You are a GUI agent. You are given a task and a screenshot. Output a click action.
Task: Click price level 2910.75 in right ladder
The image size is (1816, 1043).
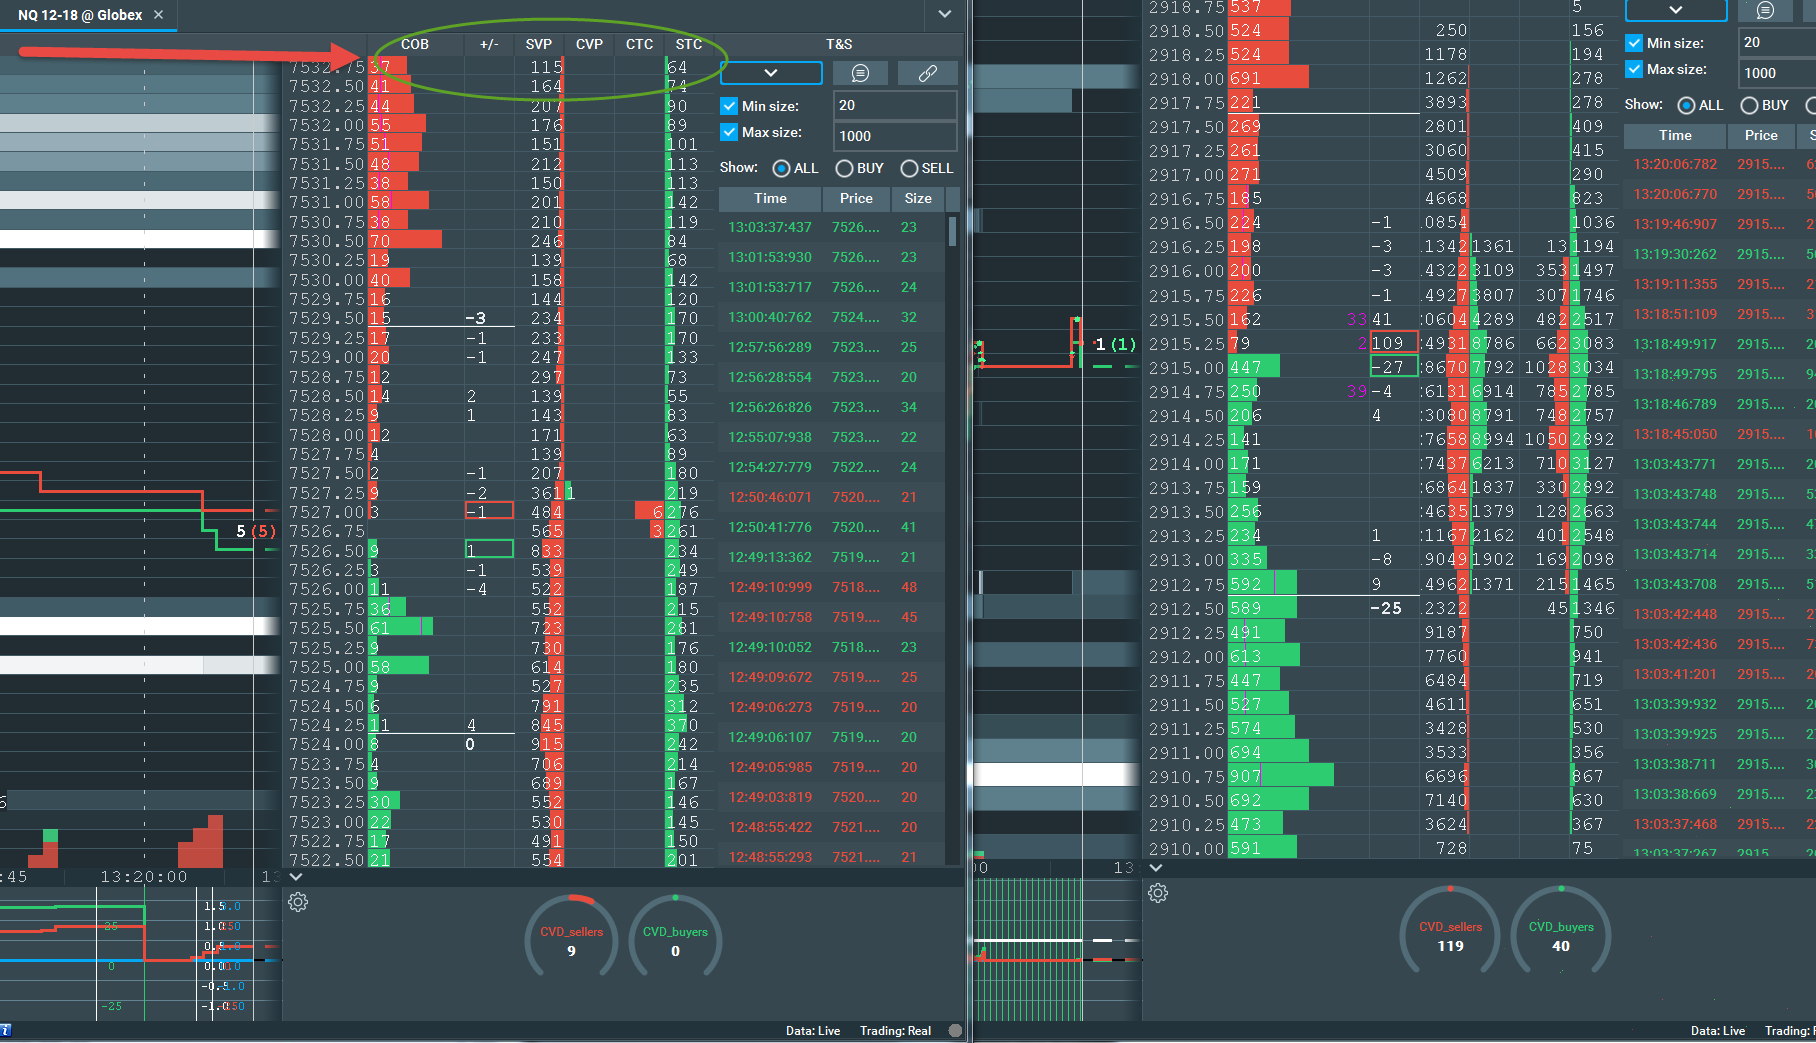[x=1187, y=777]
